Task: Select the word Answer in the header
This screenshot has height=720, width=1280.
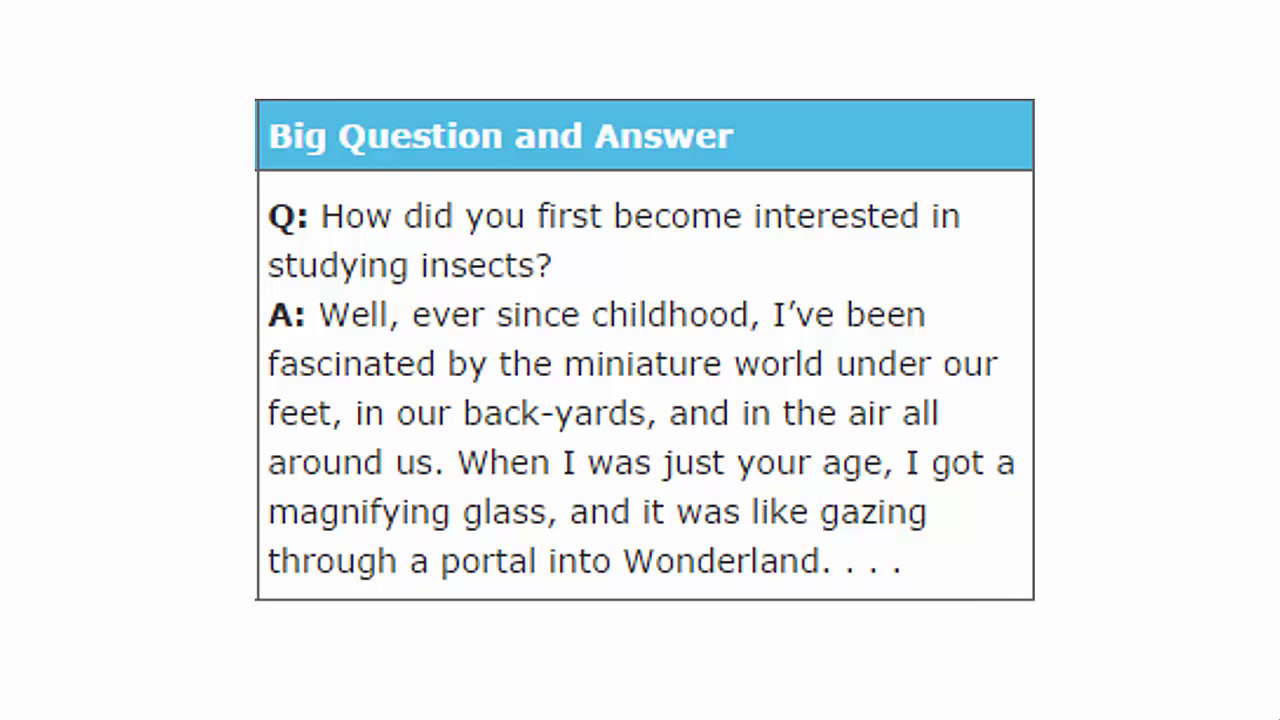Action: pyautogui.click(x=664, y=136)
